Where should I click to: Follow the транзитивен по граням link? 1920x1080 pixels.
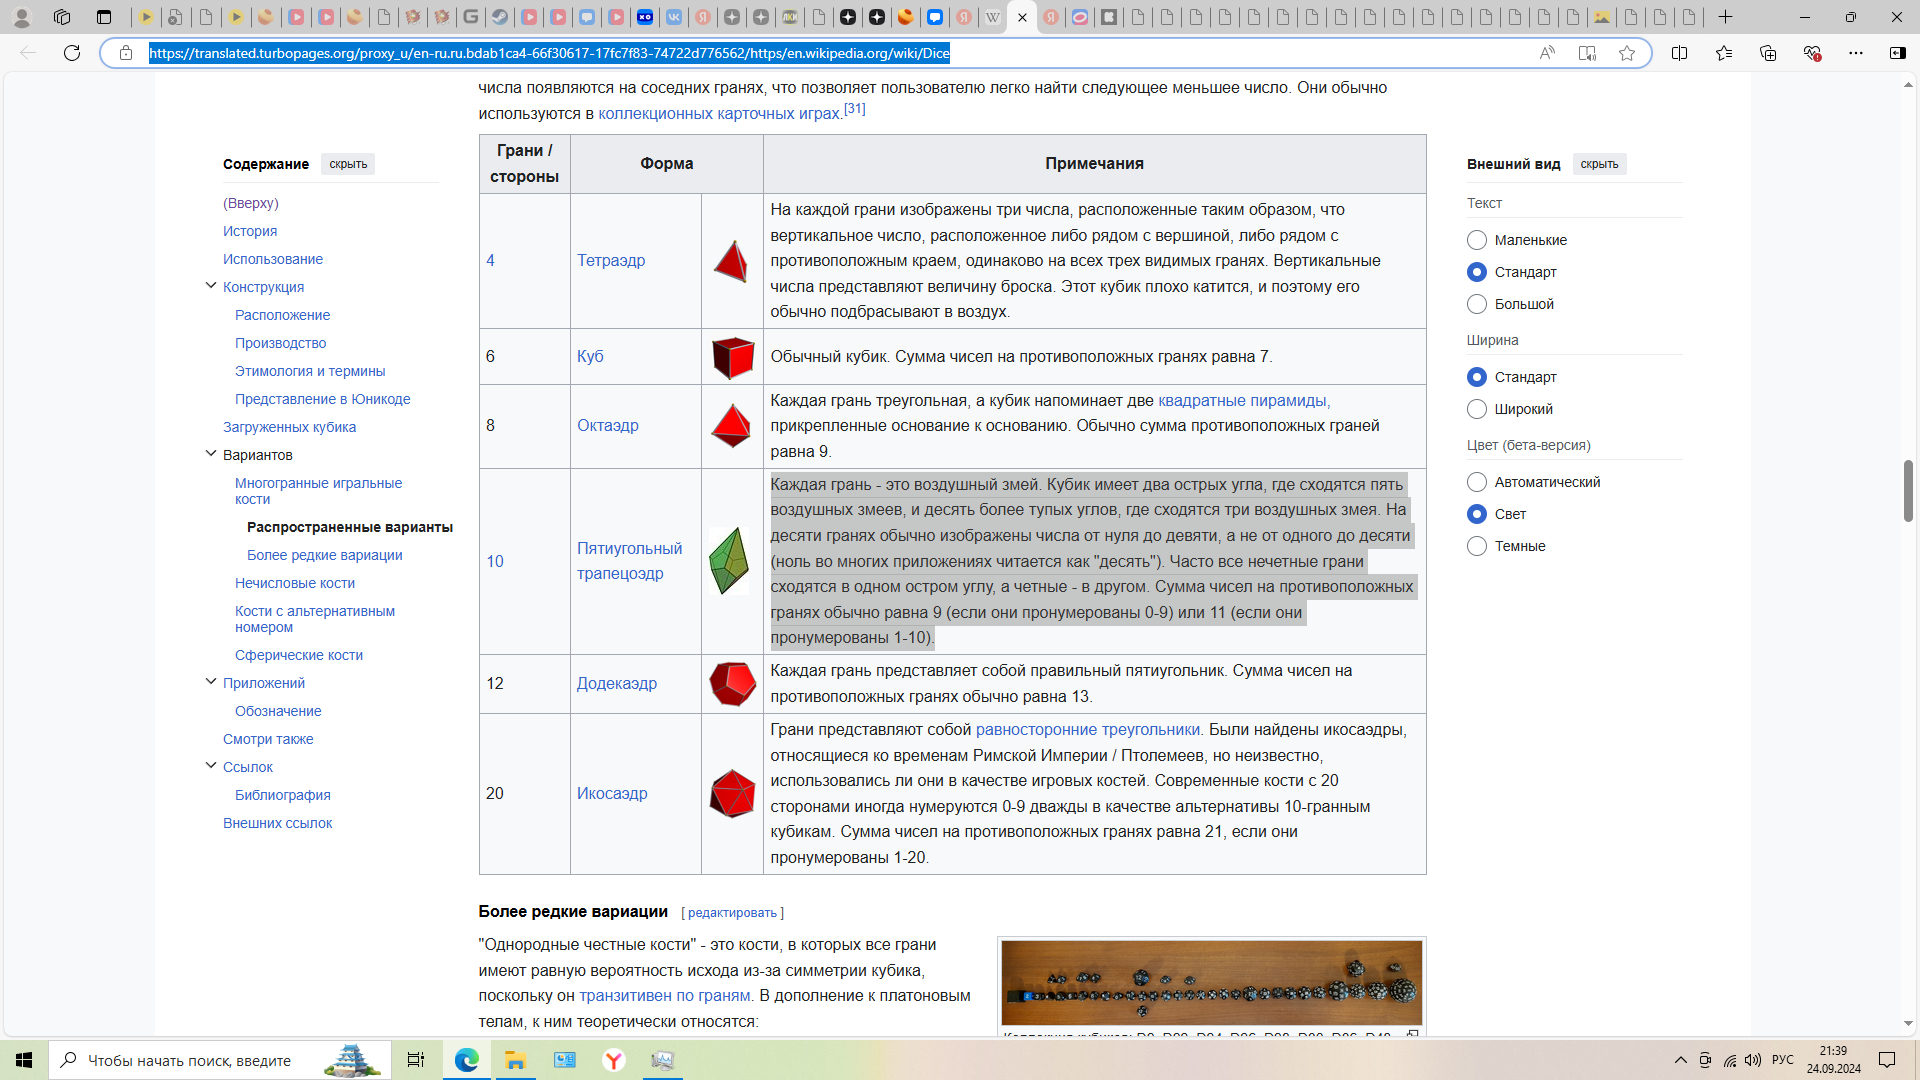tap(665, 996)
